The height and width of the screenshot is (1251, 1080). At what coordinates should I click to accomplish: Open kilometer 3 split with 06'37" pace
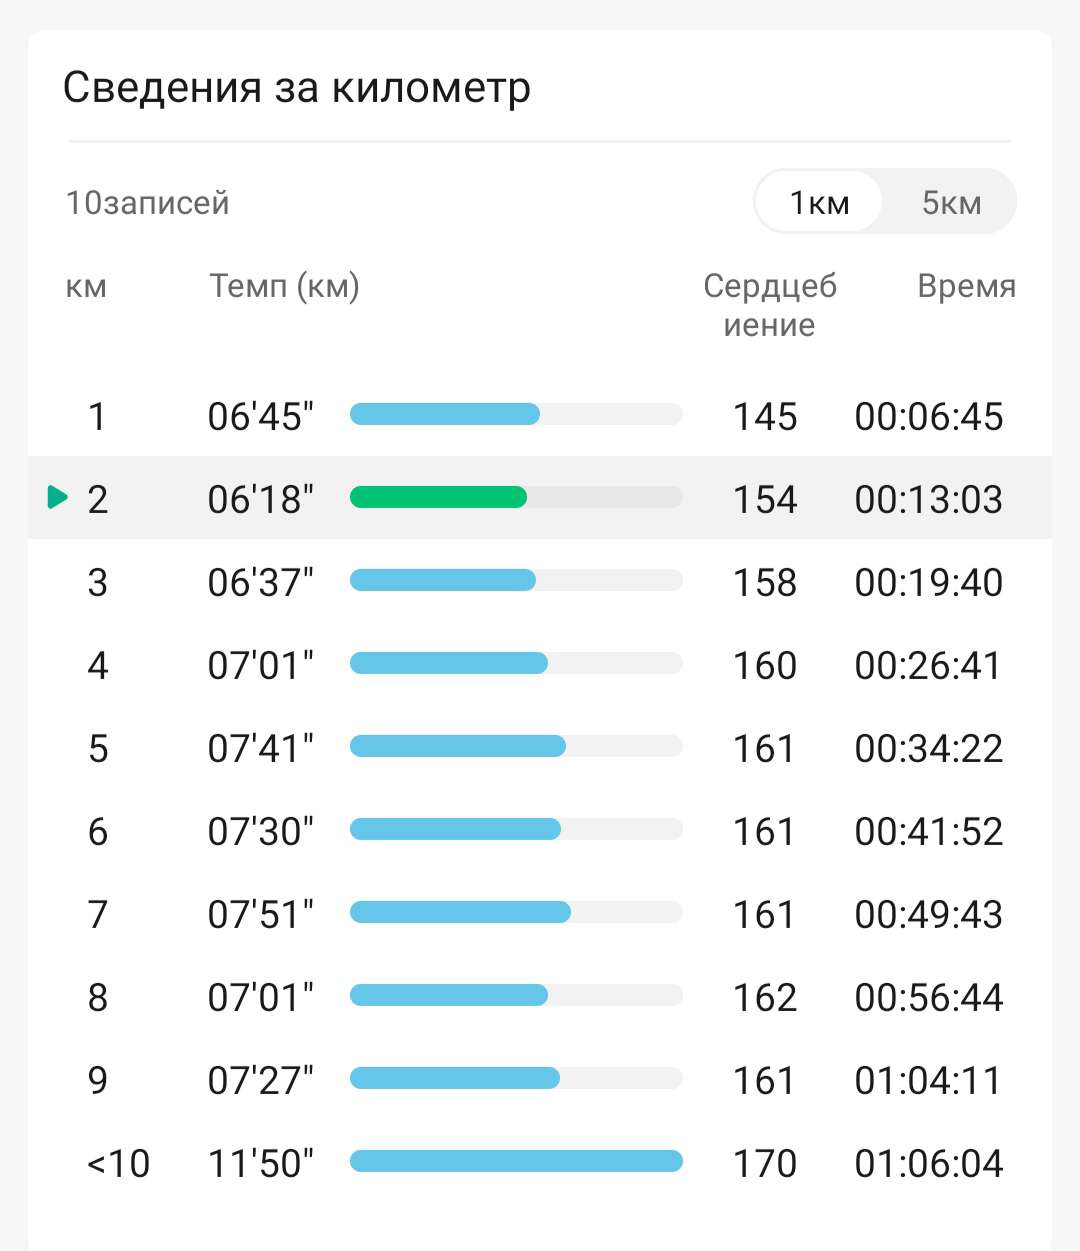(x=540, y=582)
